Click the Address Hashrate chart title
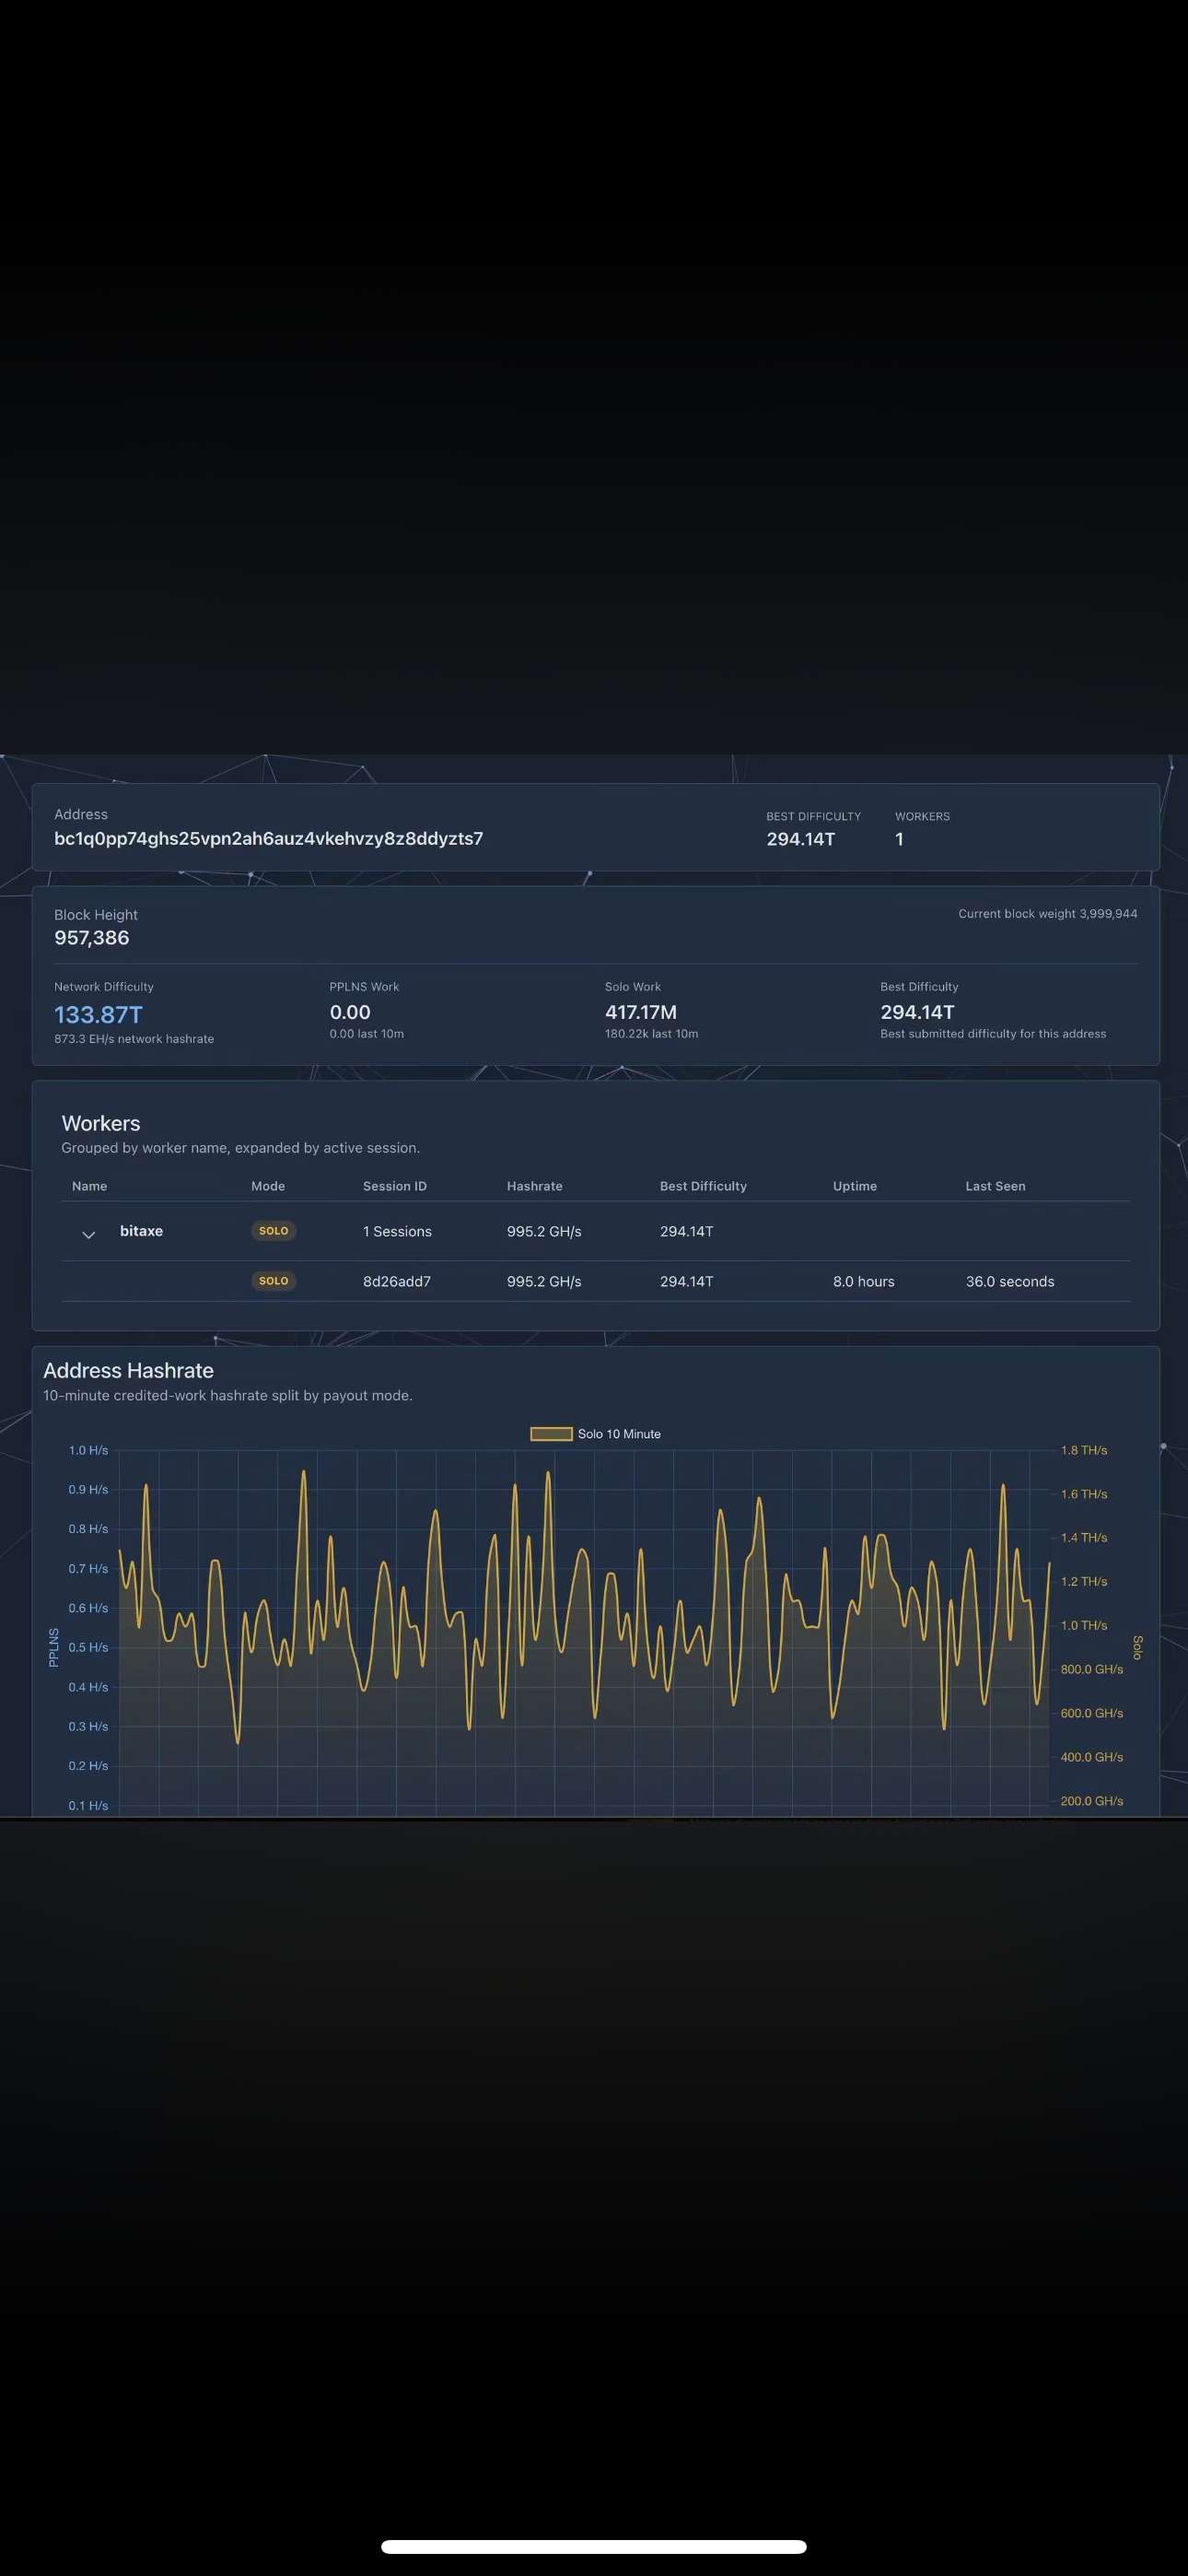This screenshot has width=1188, height=2576. (128, 1370)
